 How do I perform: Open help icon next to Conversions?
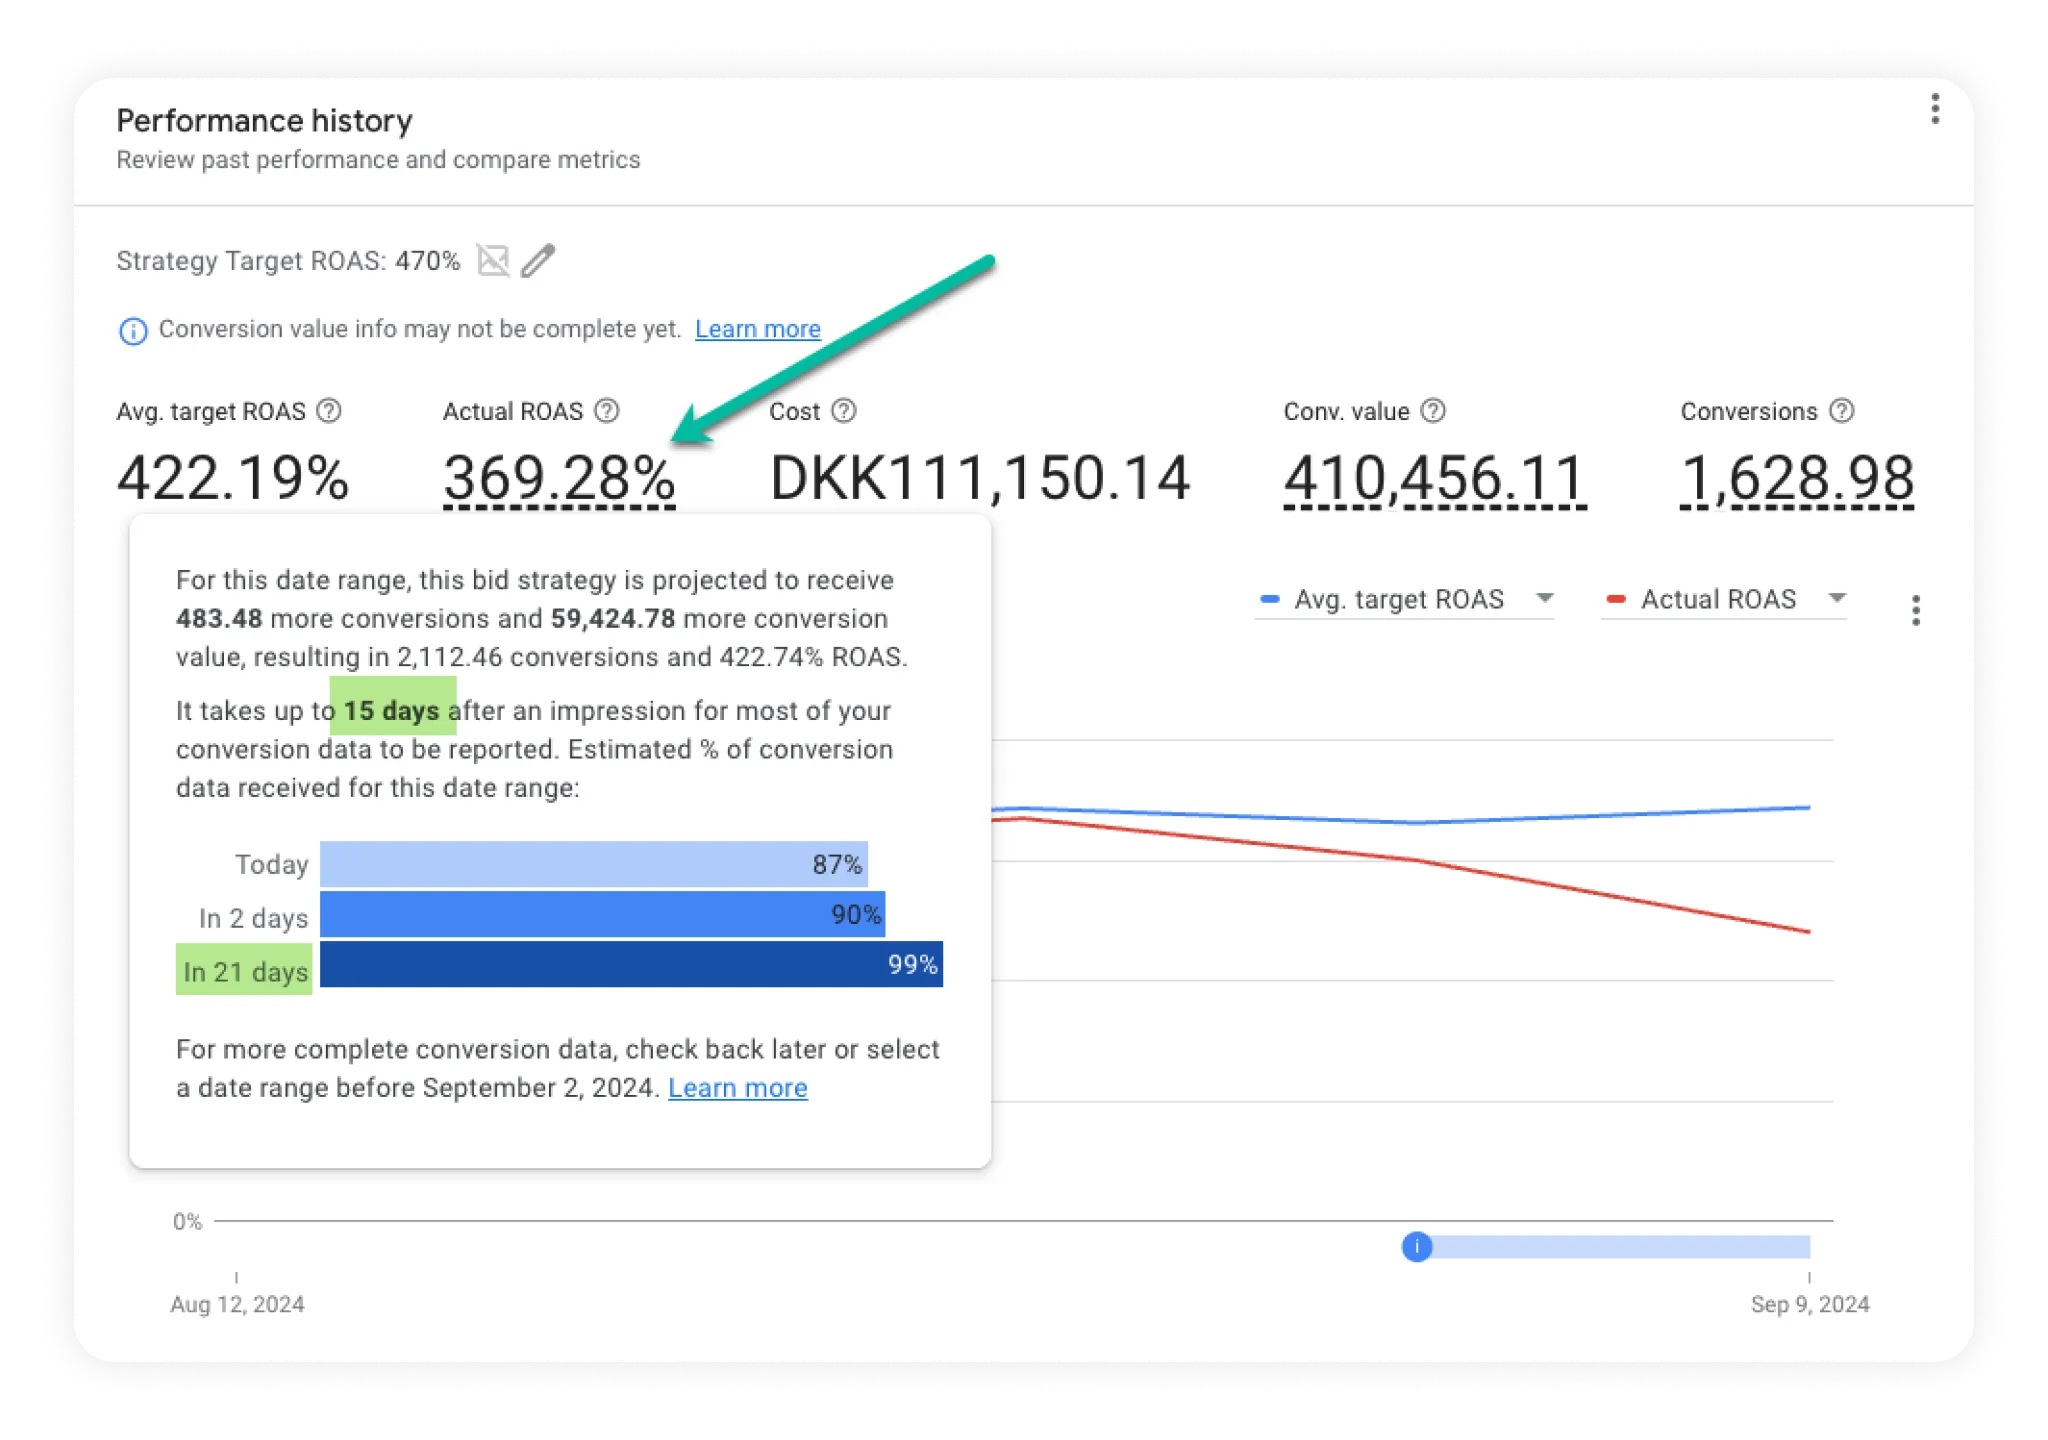(x=1841, y=411)
